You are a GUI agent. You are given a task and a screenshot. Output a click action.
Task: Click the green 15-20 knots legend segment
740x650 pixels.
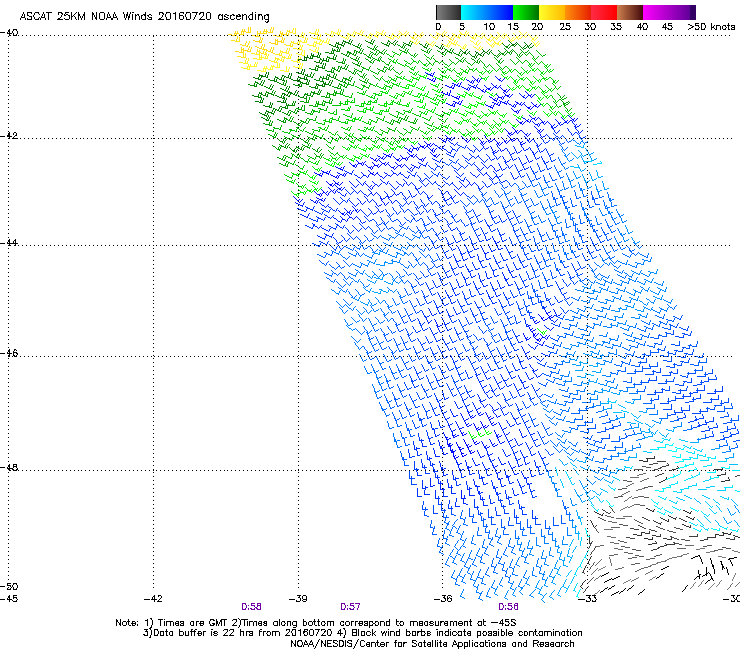(526, 12)
